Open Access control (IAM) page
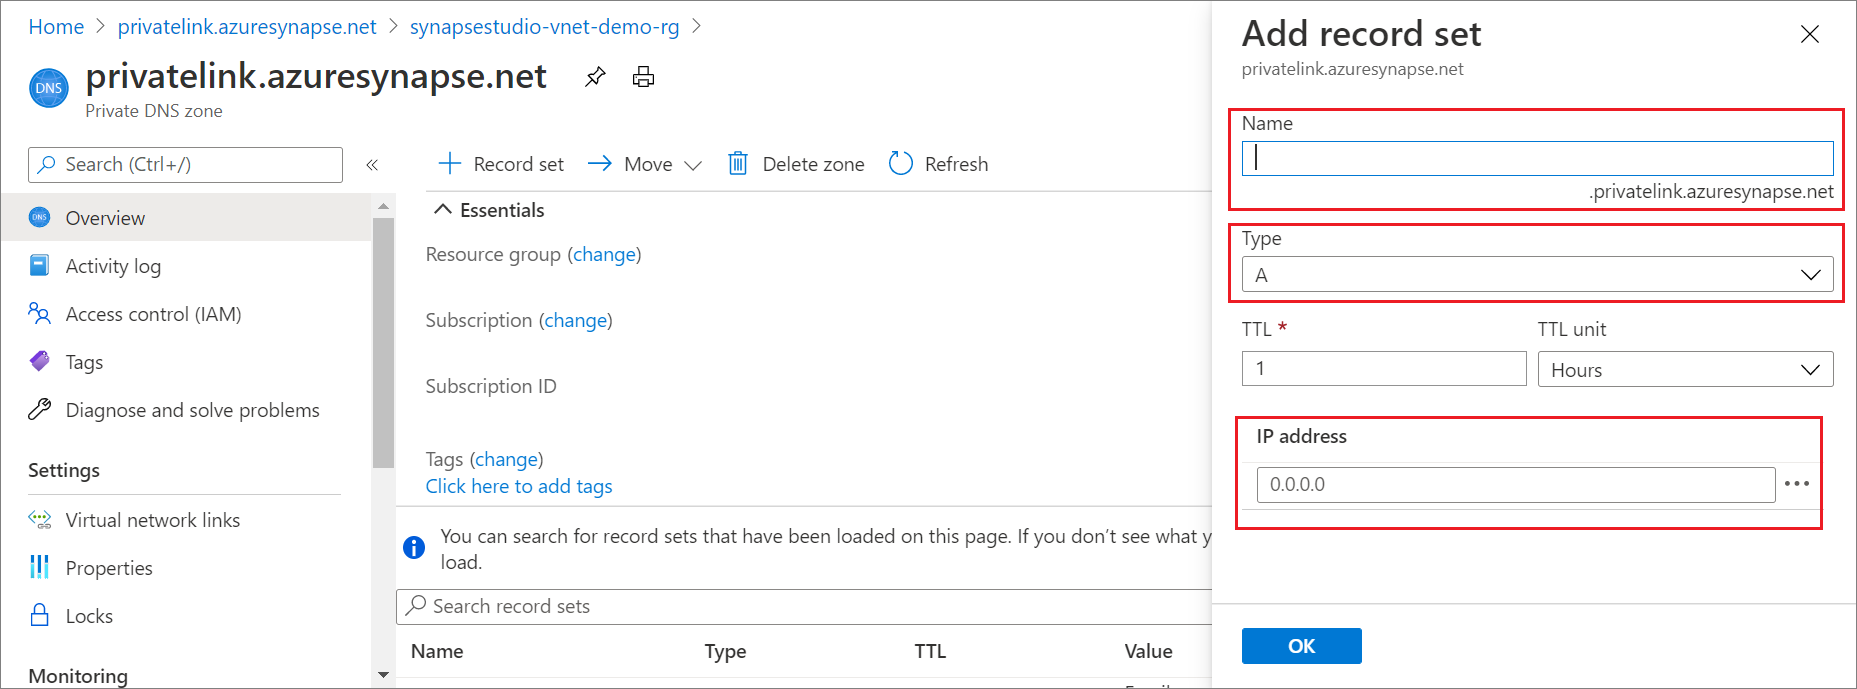1857x689 pixels. click(x=153, y=314)
